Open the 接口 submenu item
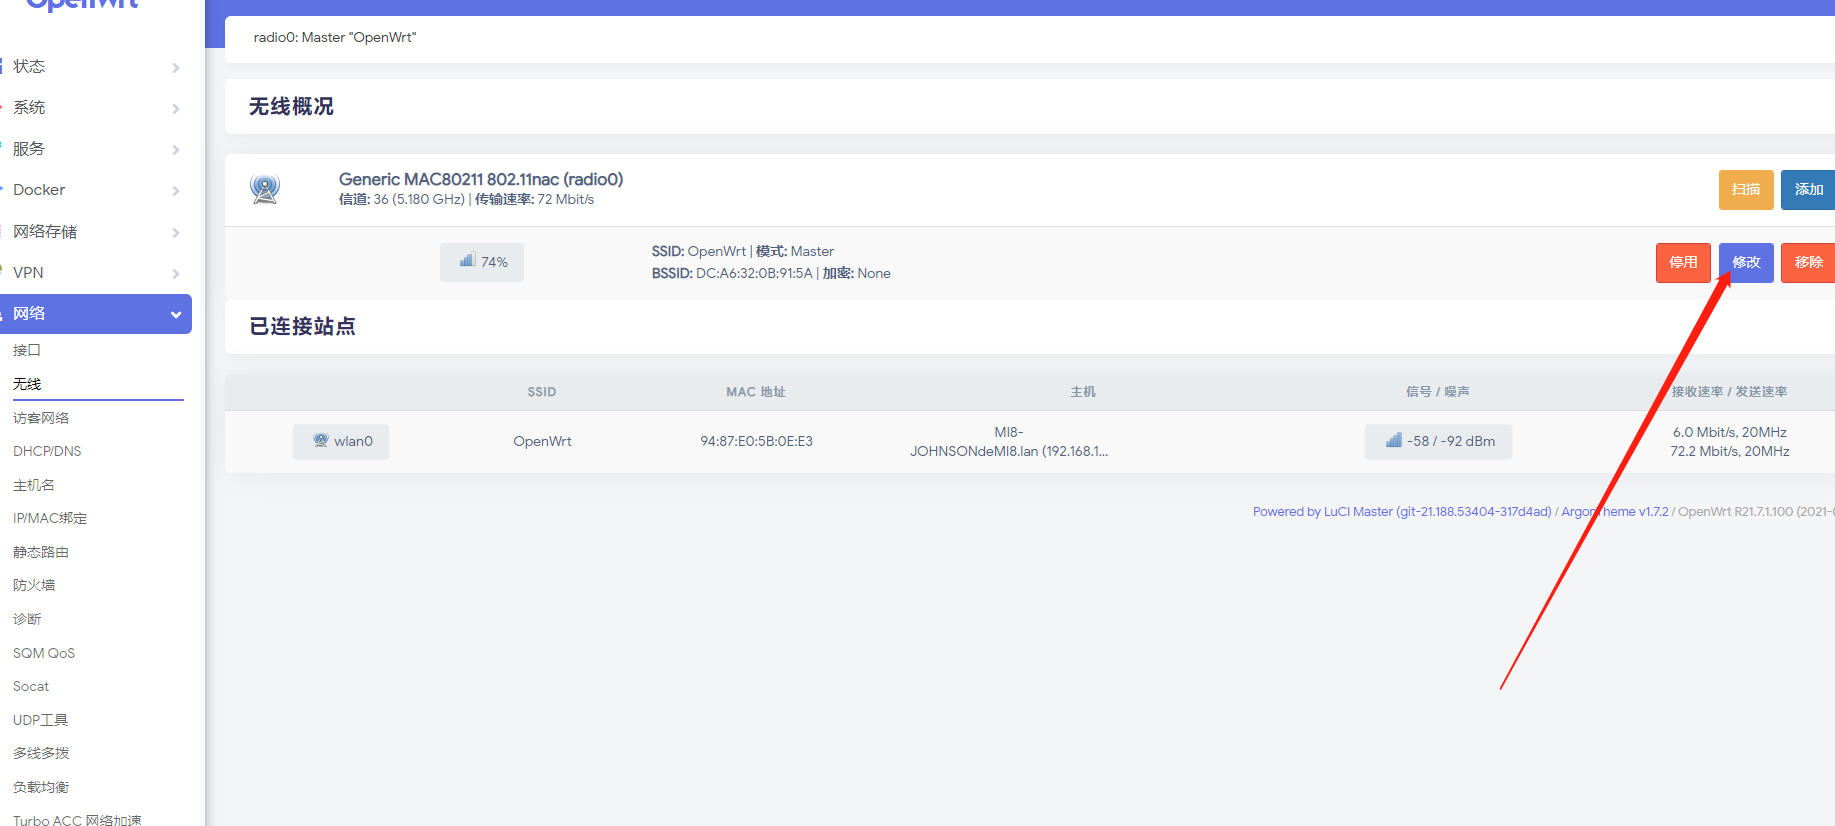This screenshot has width=1835, height=826. point(27,350)
